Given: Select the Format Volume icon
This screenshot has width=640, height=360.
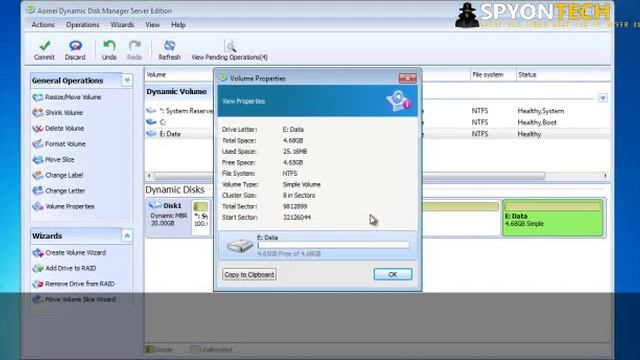Looking at the screenshot, I should (38, 144).
